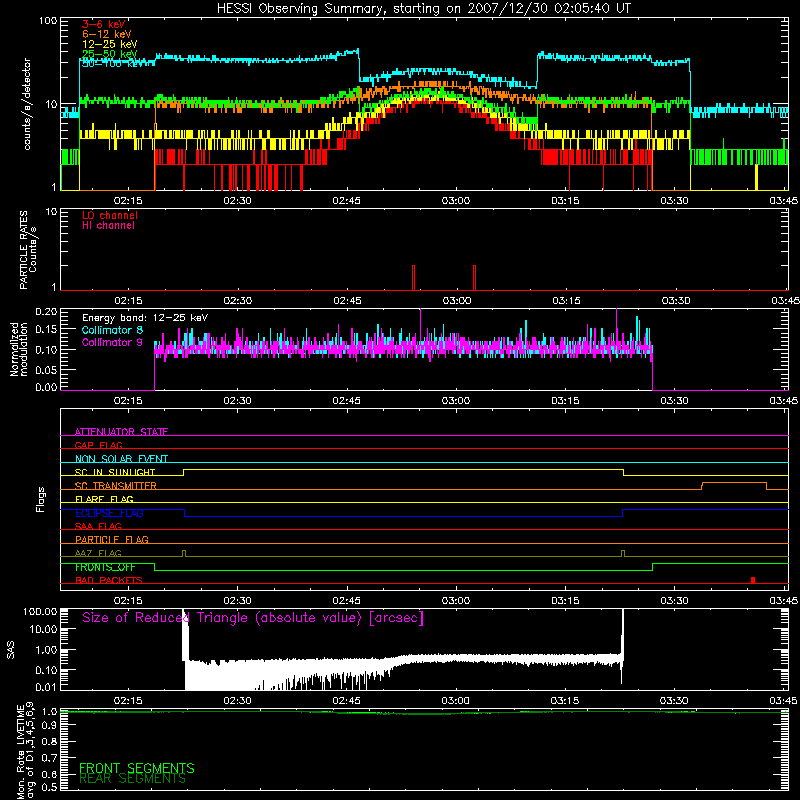Click the counts/s/detector axis label
Screen dimensions: 800x800
[x=27, y=104]
